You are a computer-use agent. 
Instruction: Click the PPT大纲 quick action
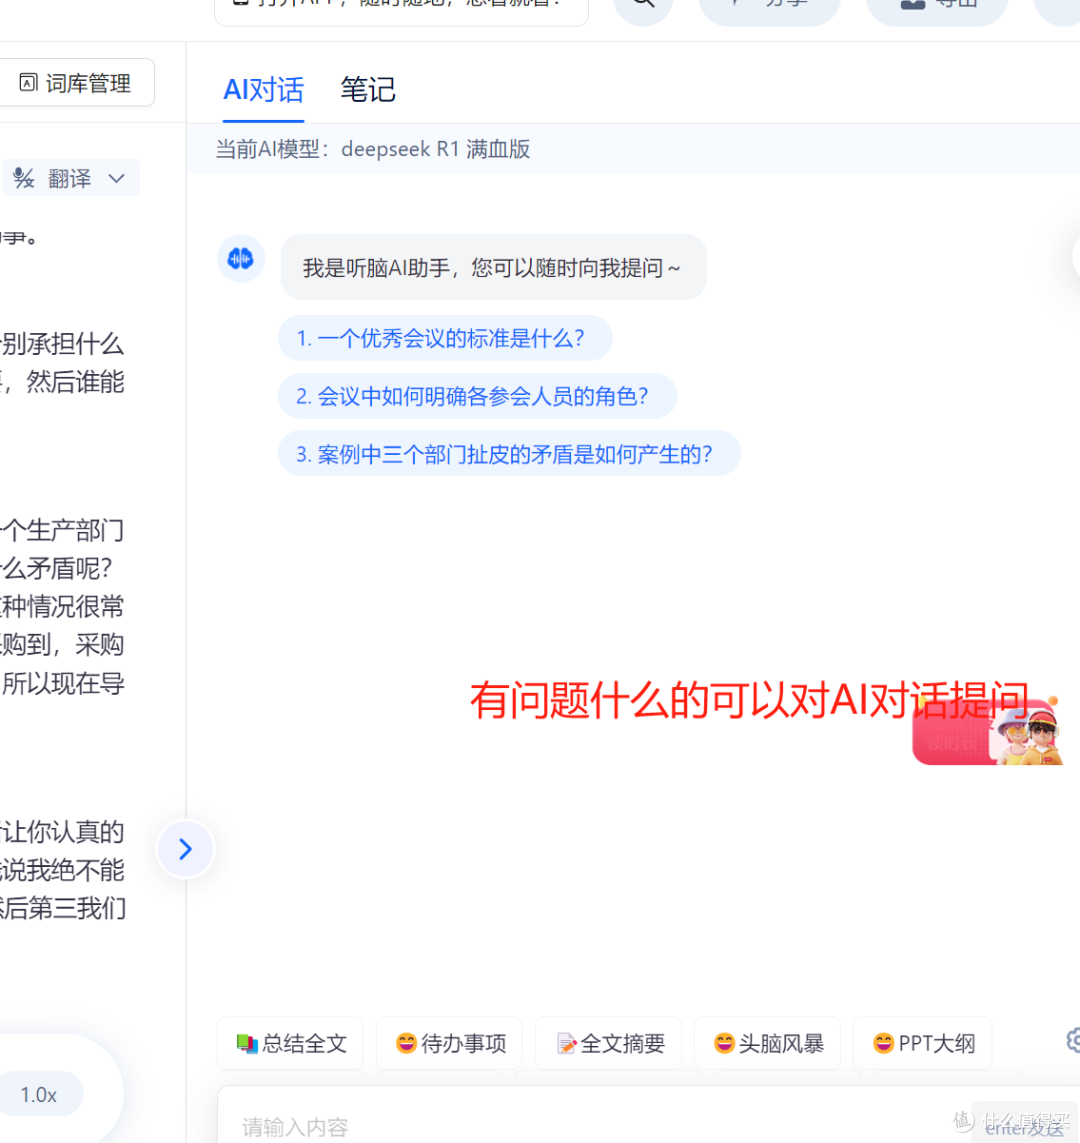(923, 1043)
